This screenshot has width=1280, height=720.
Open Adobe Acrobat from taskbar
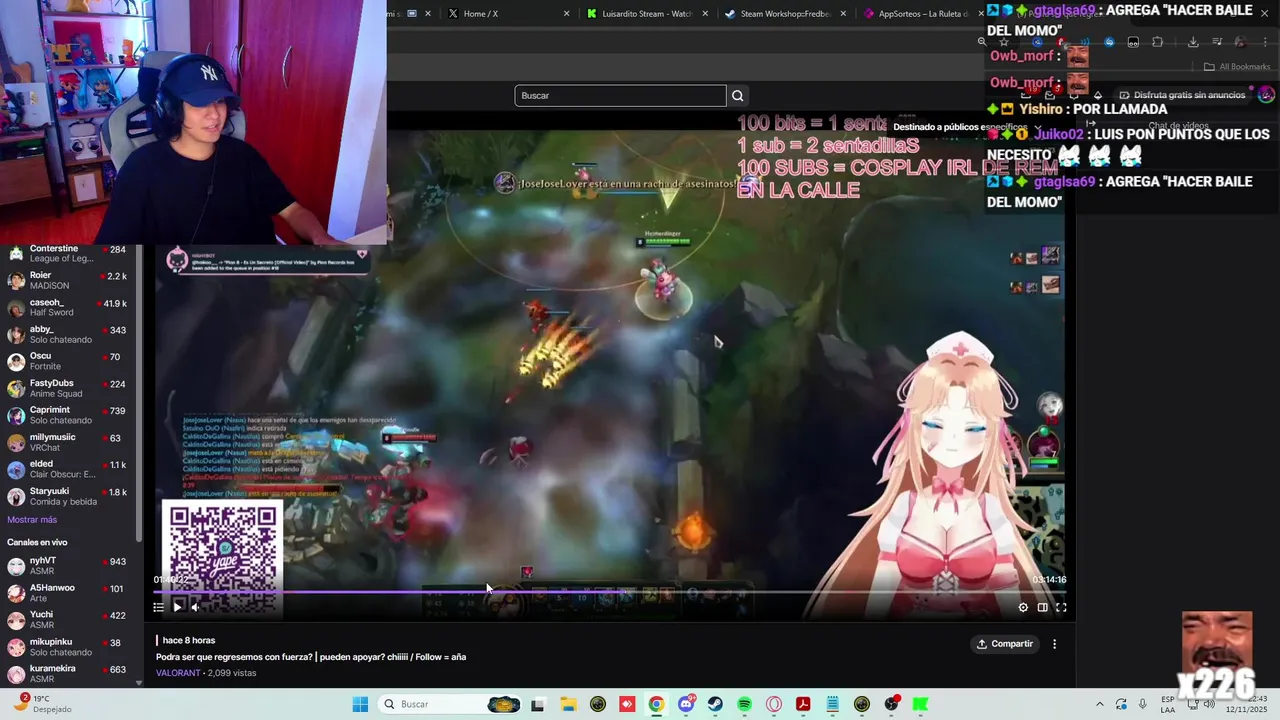(x=803, y=704)
